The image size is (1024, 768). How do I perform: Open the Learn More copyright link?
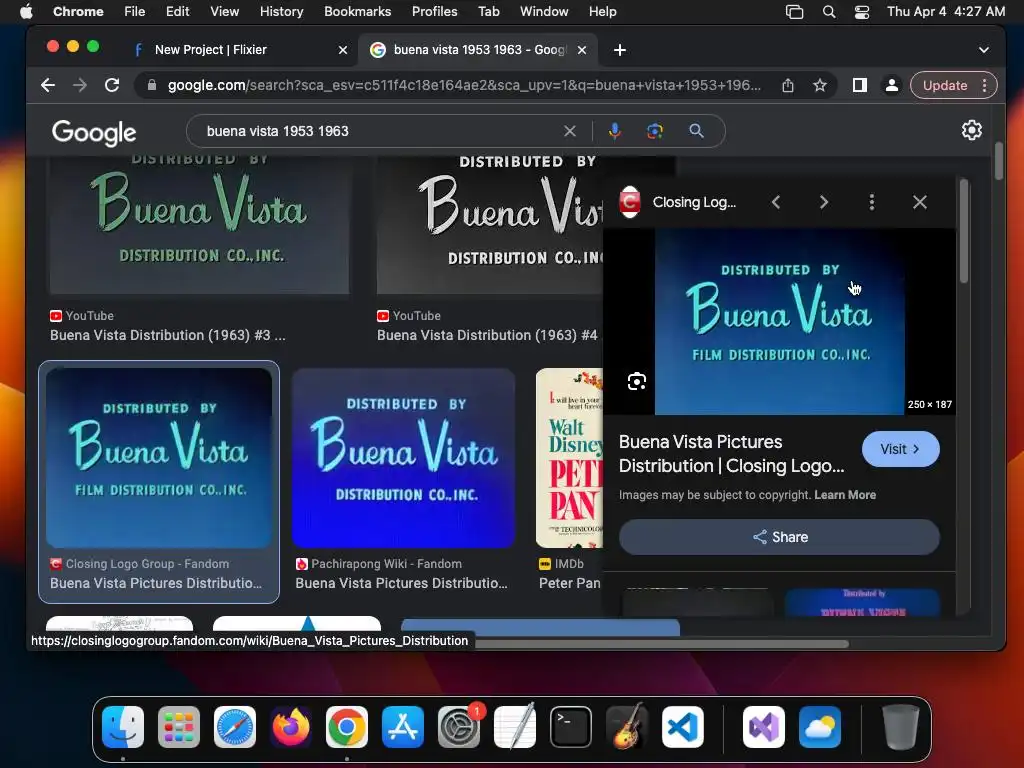click(844, 495)
